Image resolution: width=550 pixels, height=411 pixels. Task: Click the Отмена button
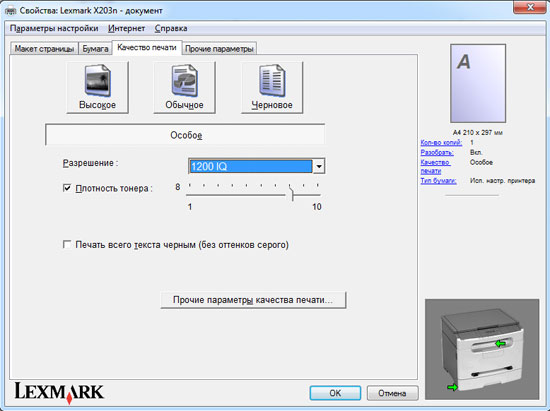point(392,393)
